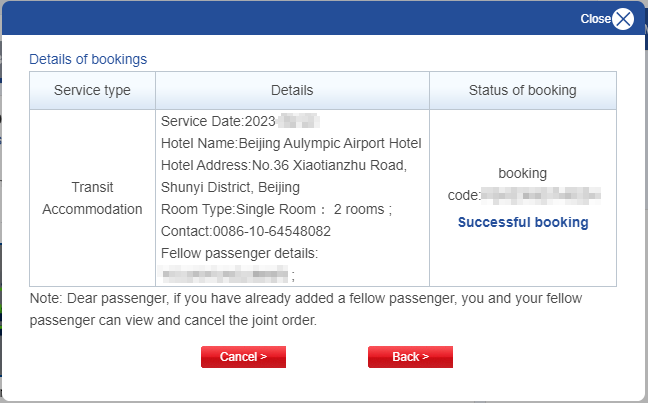Screen dimensions: 648x403
Task: Click the Fellow passenger details label
Action: coord(240,253)
